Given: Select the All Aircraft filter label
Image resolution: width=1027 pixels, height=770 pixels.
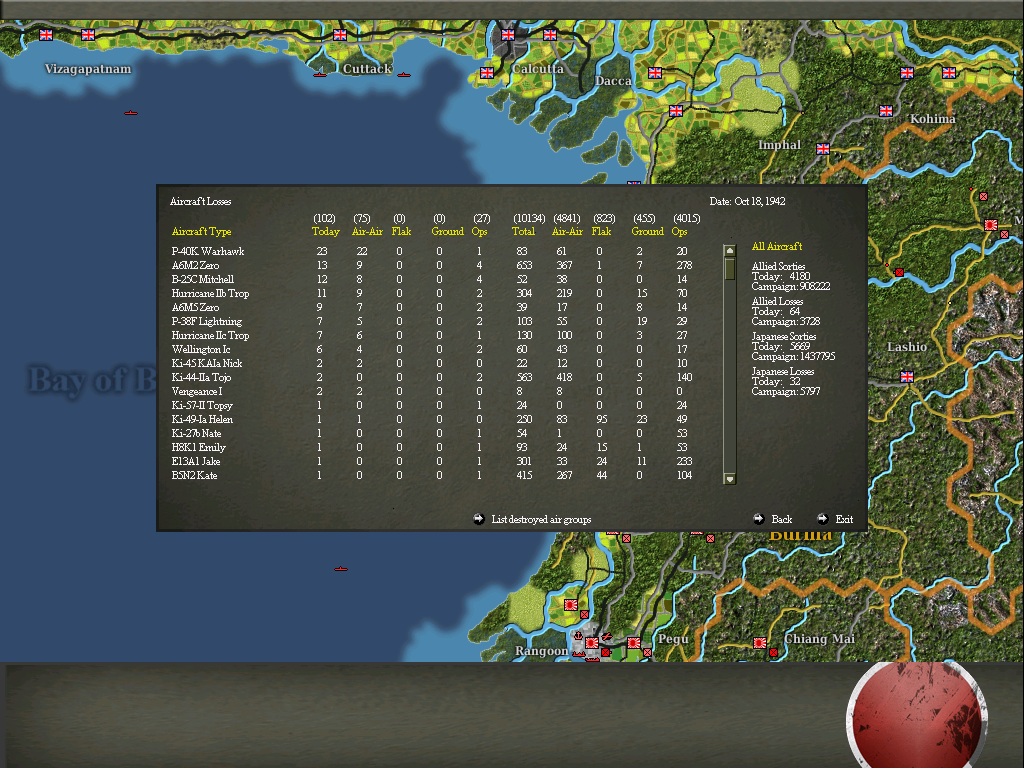Looking at the screenshot, I should click(777, 246).
